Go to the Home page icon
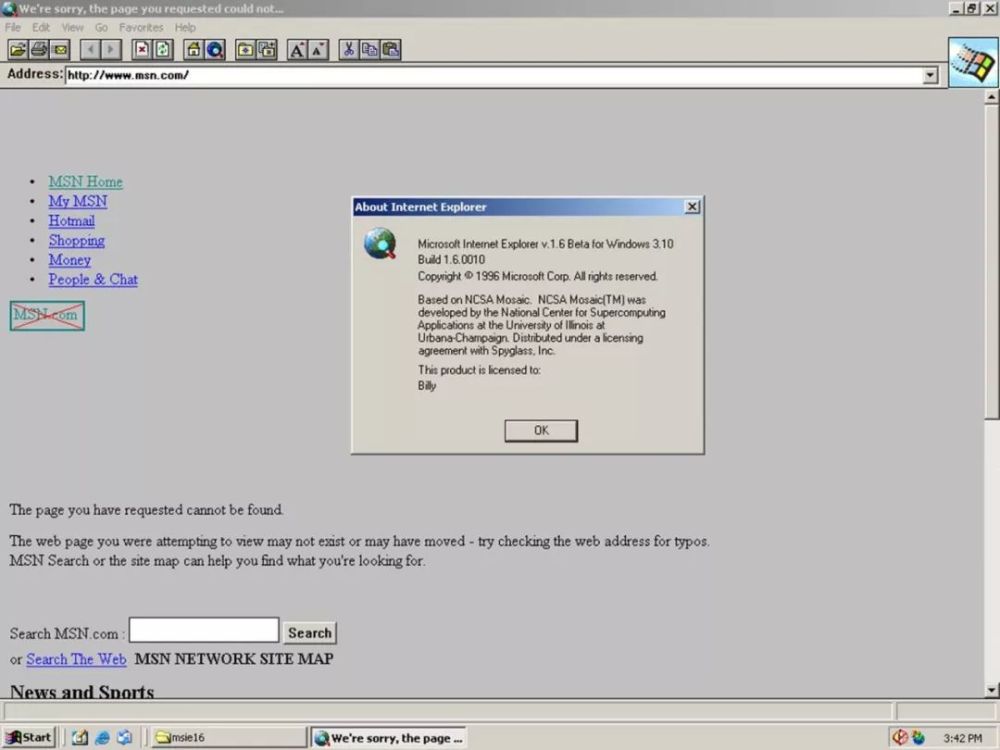Image resolution: width=1000 pixels, height=750 pixels. click(194, 50)
